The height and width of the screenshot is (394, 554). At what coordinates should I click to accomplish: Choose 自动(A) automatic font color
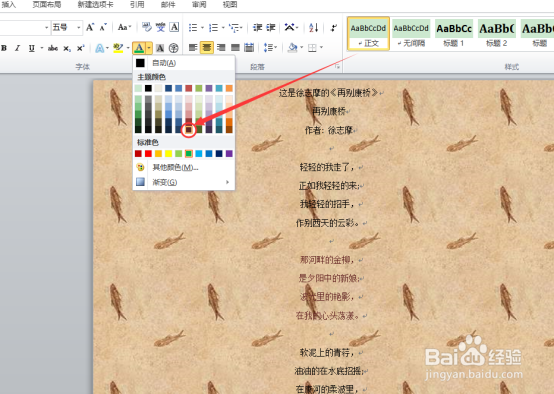tap(183, 63)
